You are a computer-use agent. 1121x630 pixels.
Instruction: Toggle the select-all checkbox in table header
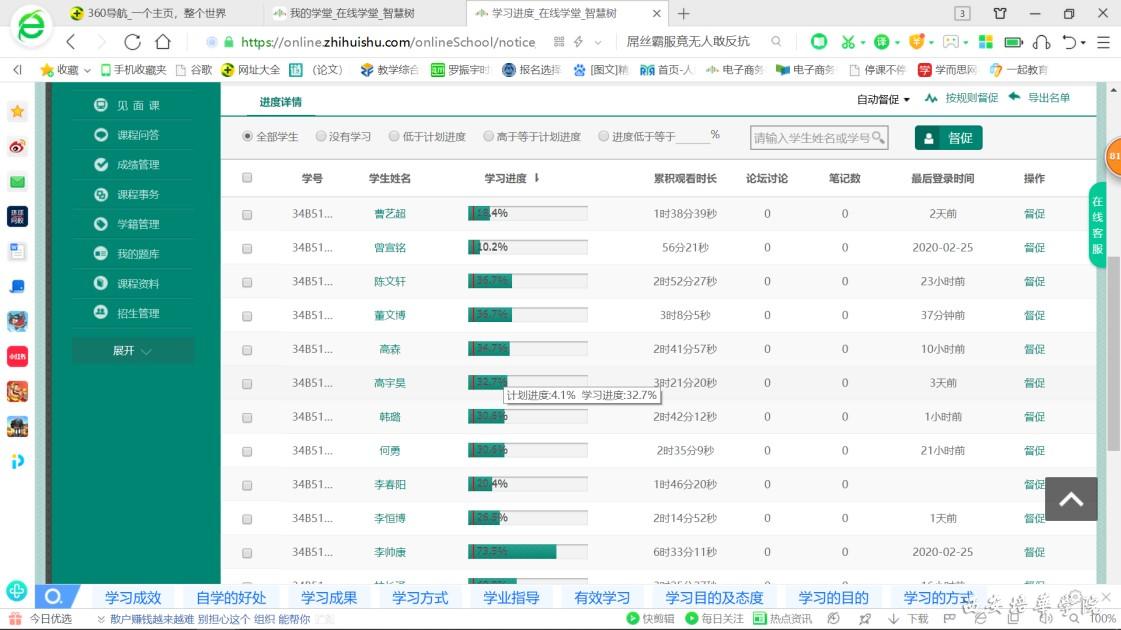(247, 178)
